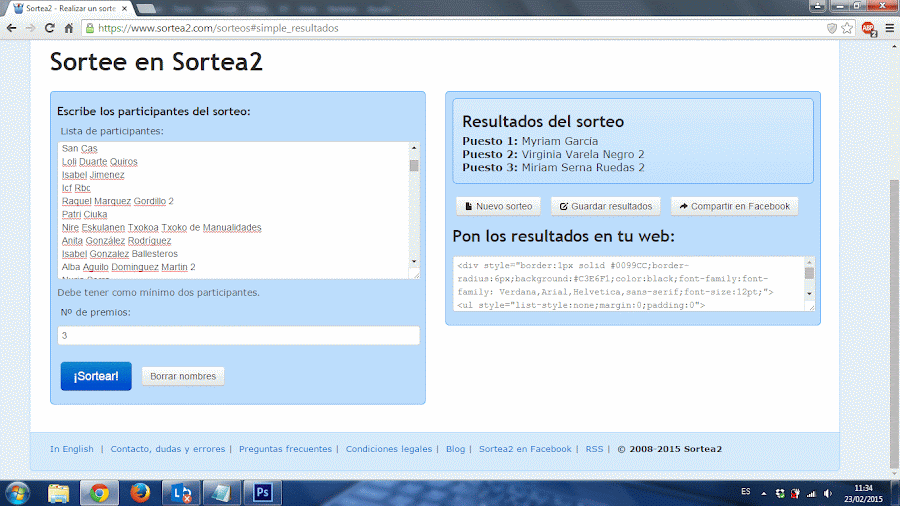This screenshot has height=506, width=900.
Task: Click the green padlock security icon
Action: click(x=90, y=28)
